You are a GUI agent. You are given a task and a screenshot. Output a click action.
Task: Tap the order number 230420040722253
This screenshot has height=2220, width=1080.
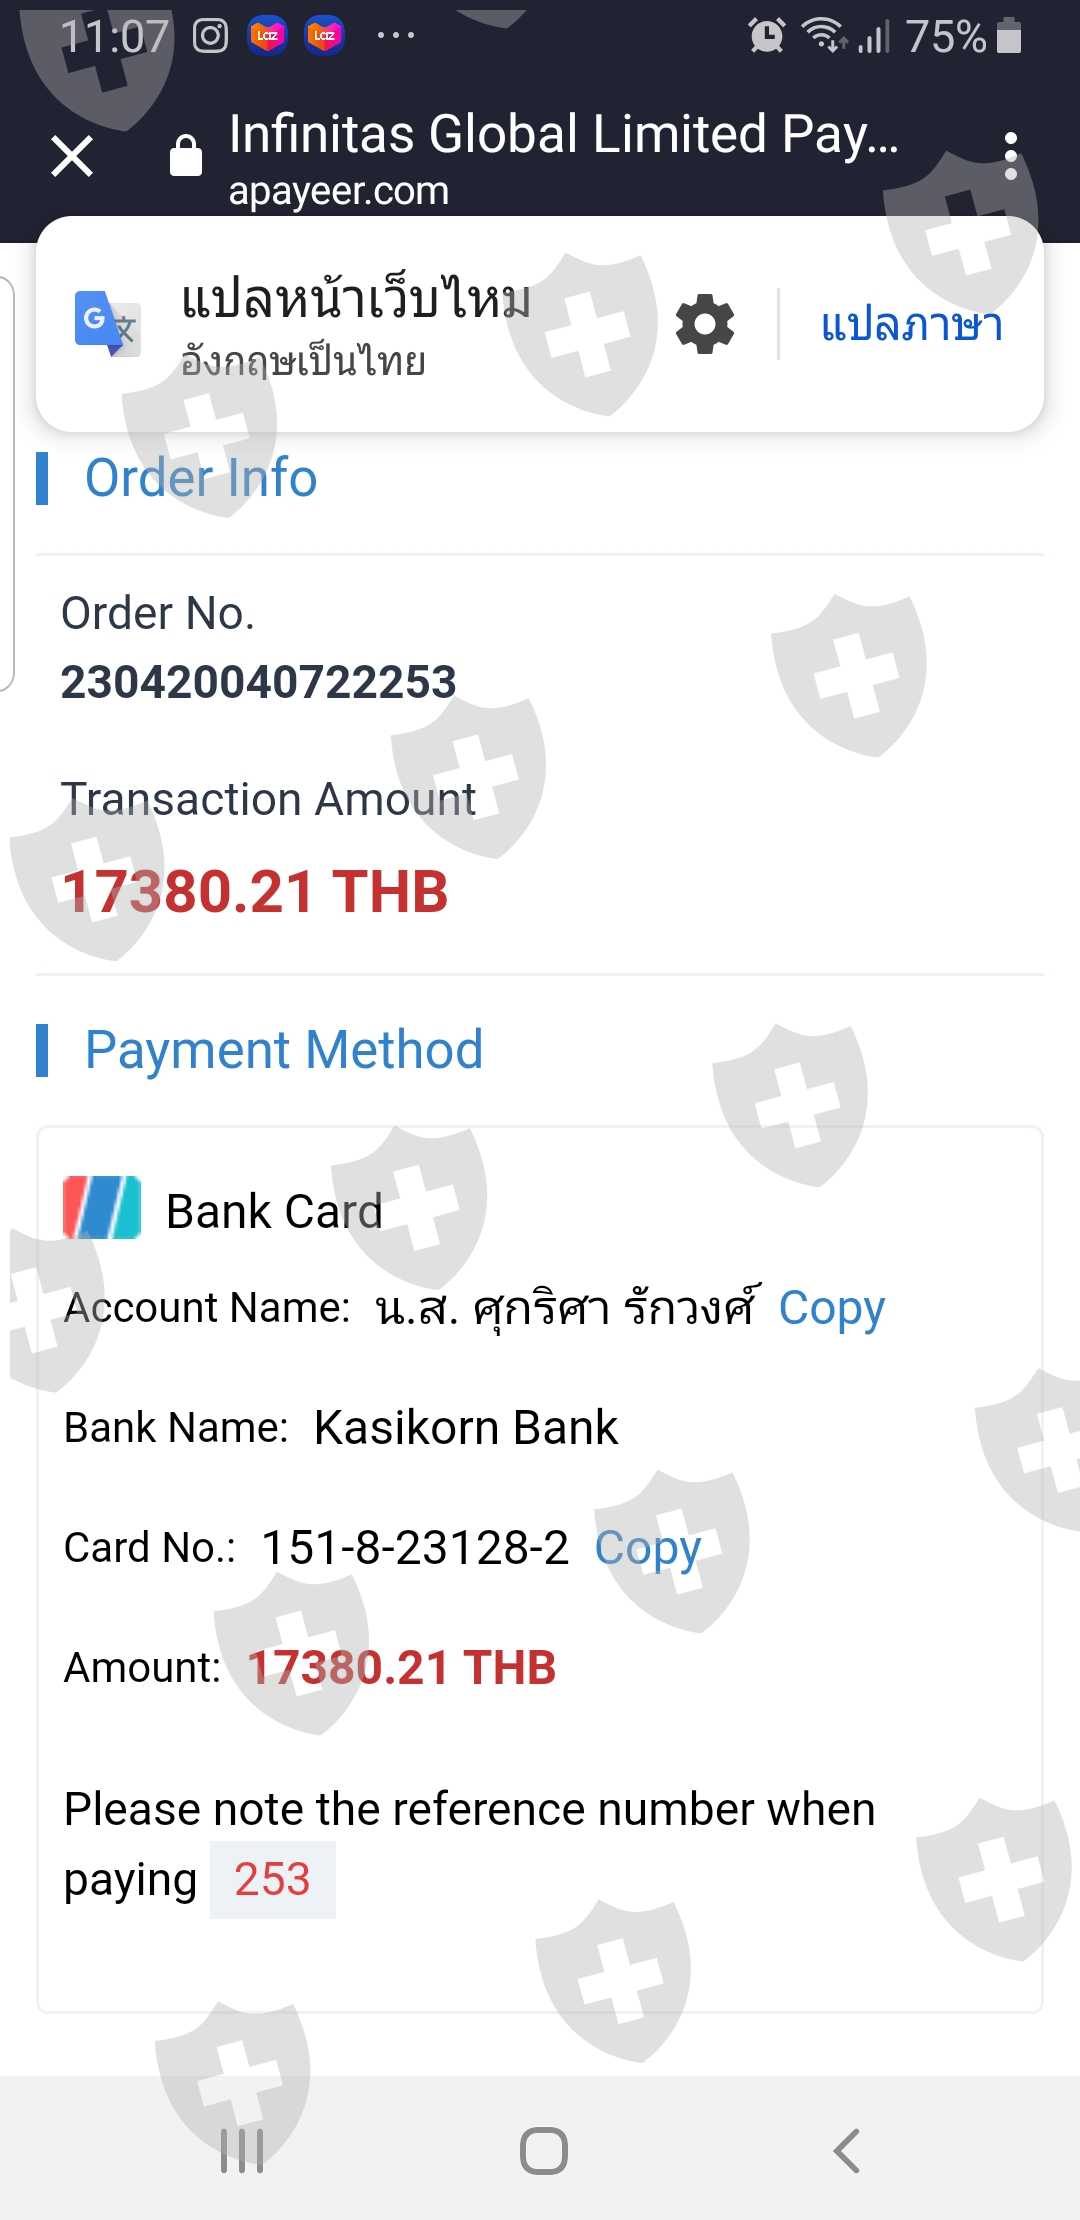[x=259, y=682]
